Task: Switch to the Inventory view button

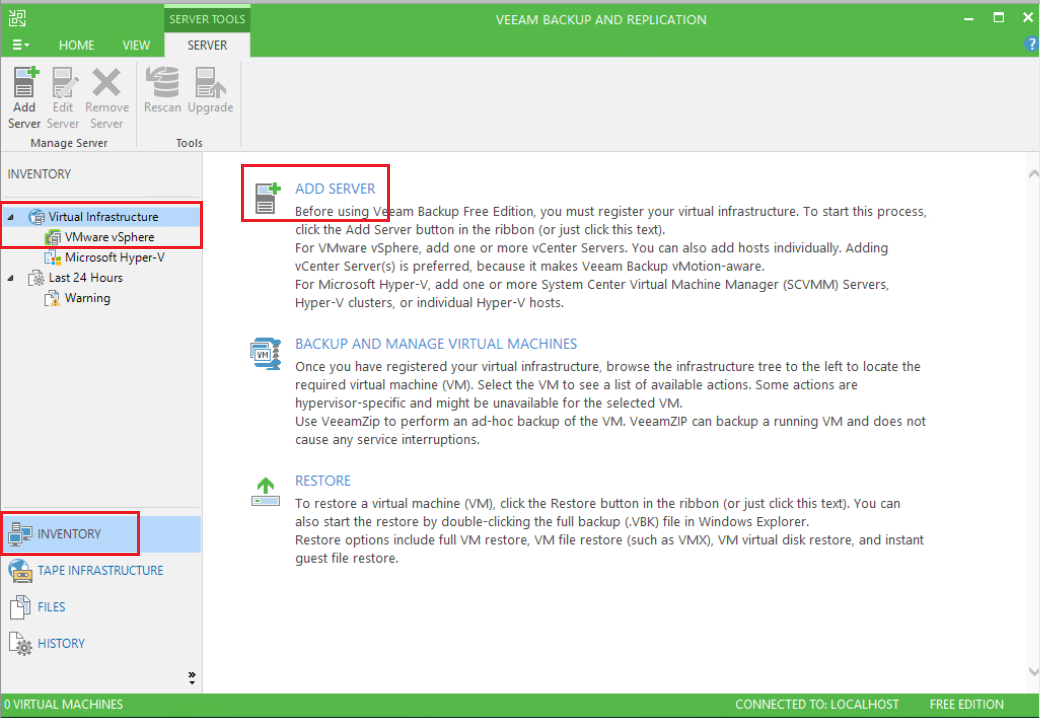Action: point(101,534)
